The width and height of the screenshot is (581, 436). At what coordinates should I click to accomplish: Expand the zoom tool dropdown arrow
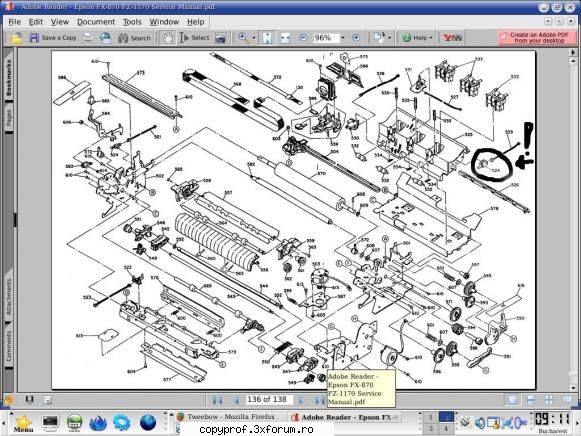tap(254, 38)
